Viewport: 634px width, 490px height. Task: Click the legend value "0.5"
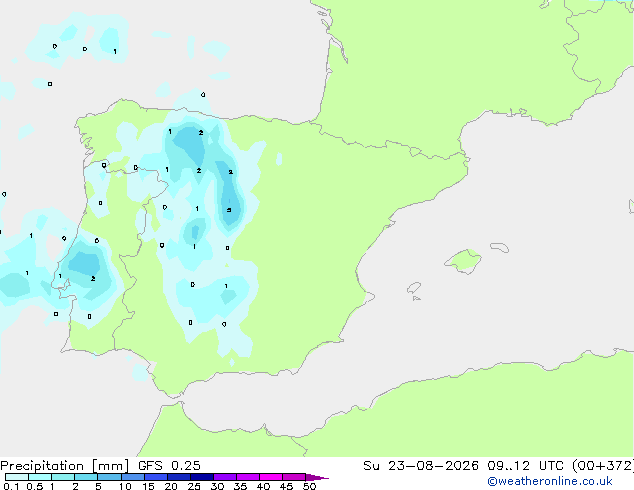coord(34,486)
